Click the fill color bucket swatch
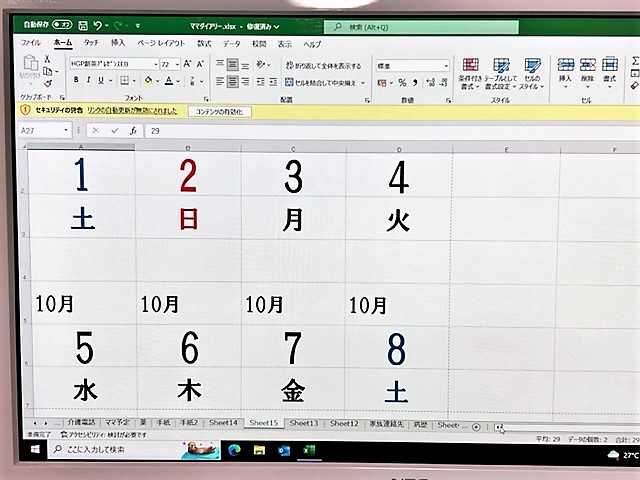Screen dimensions: 640x480 tap(149, 80)
